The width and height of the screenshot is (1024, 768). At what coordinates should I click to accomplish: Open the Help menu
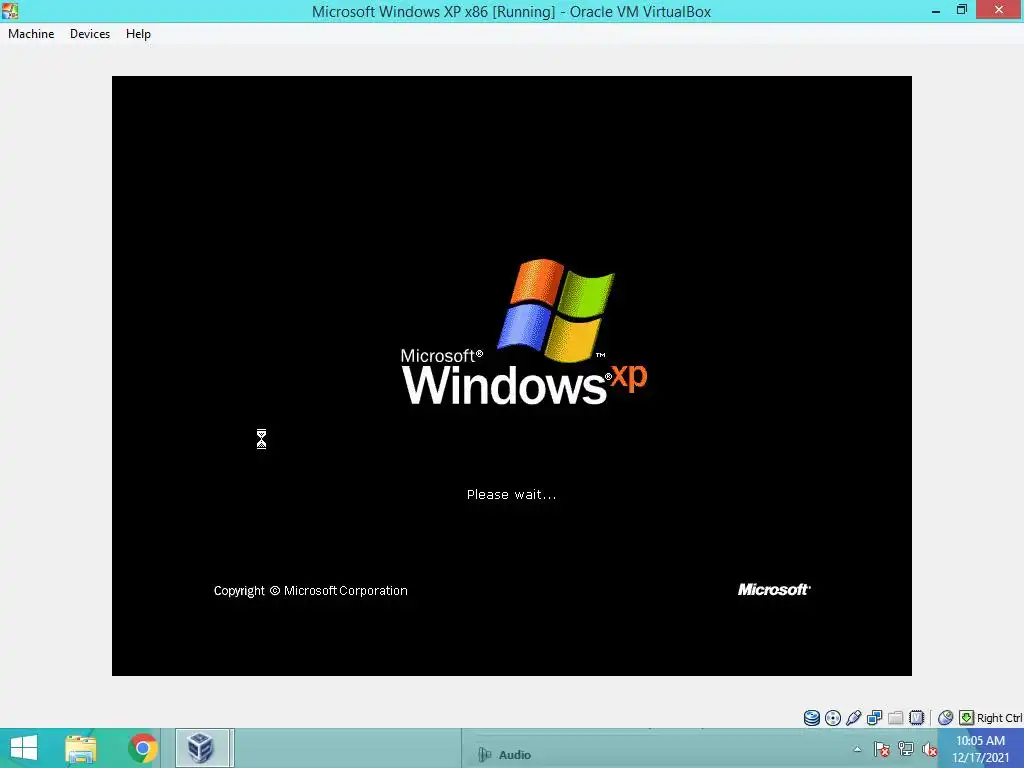click(x=138, y=34)
